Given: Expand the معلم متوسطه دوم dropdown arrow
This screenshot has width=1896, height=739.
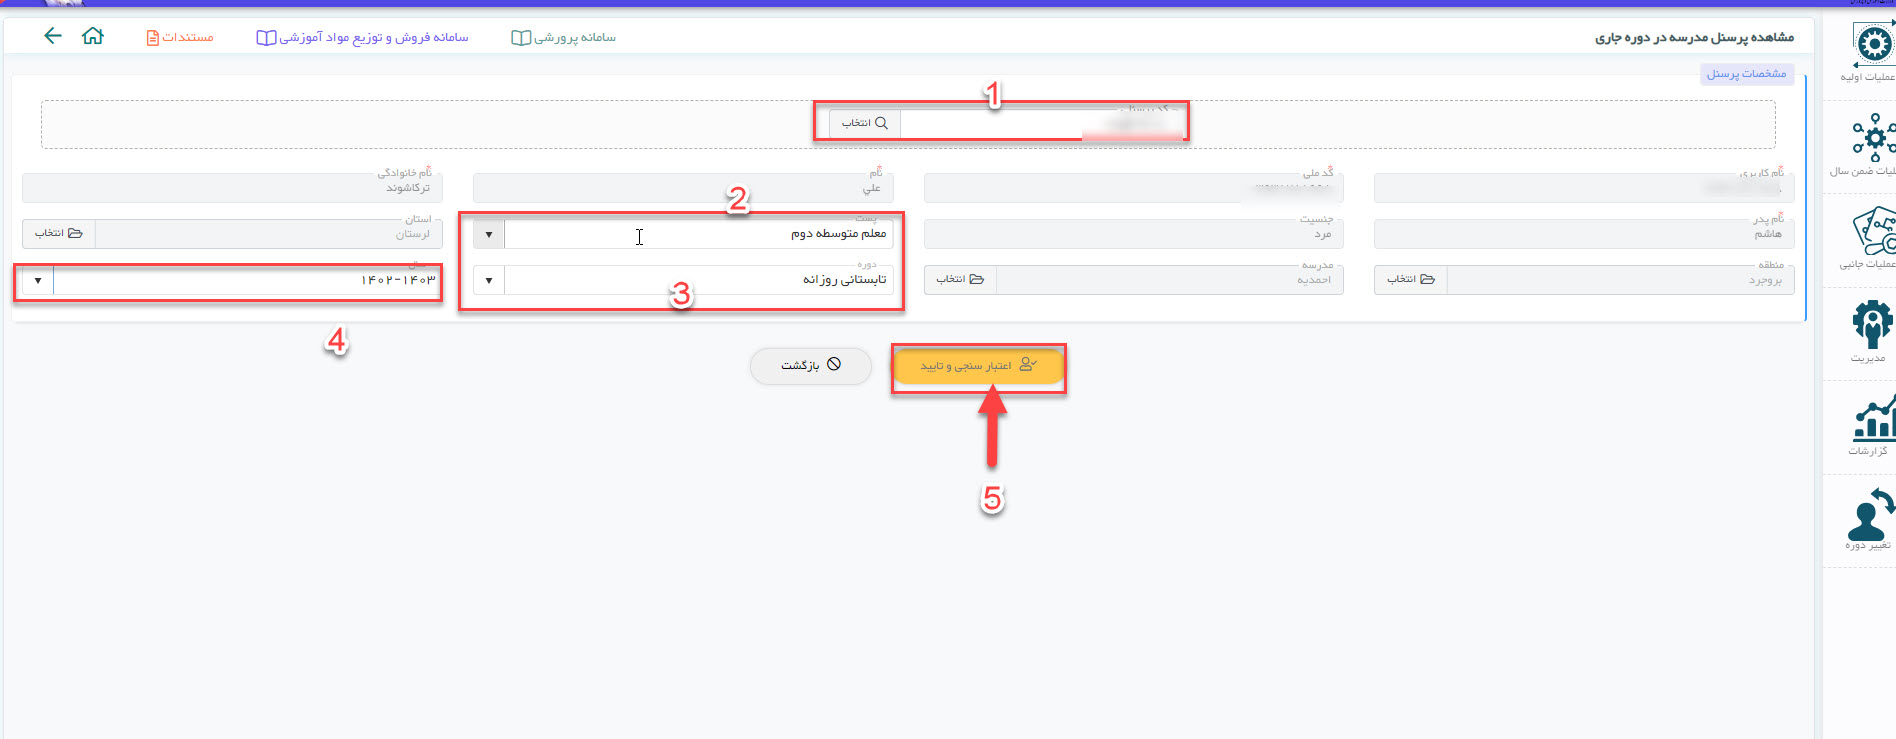Looking at the screenshot, I should click(489, 234).
